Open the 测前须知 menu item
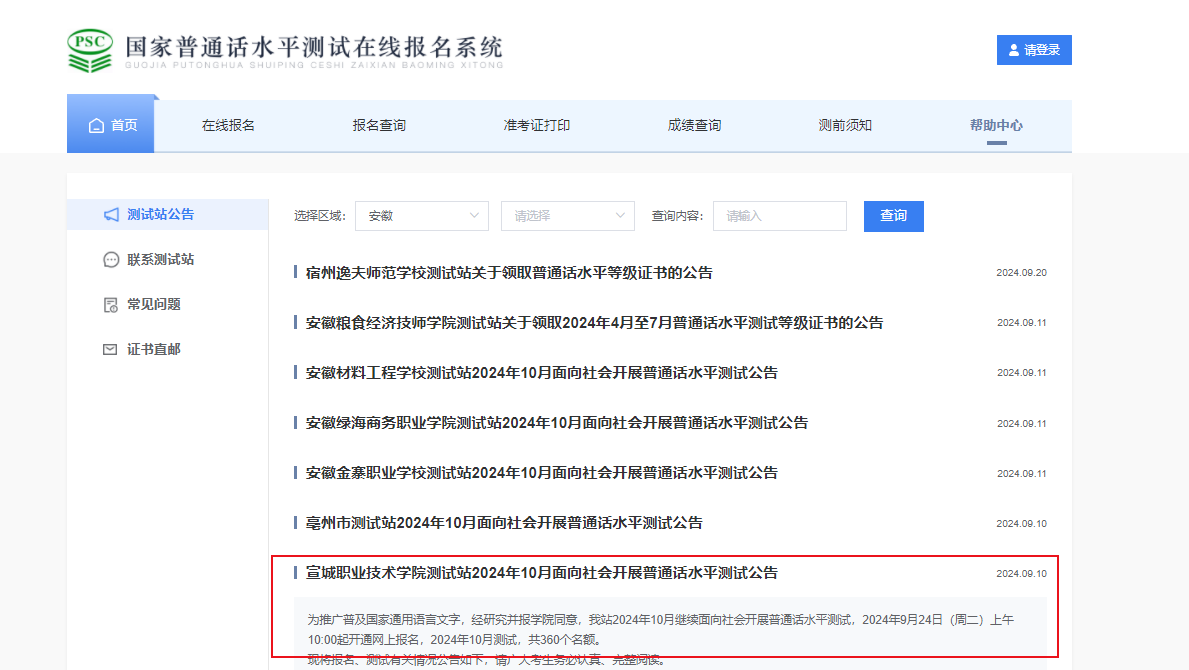Viewport: 1189px width, 670px height. 845,125
